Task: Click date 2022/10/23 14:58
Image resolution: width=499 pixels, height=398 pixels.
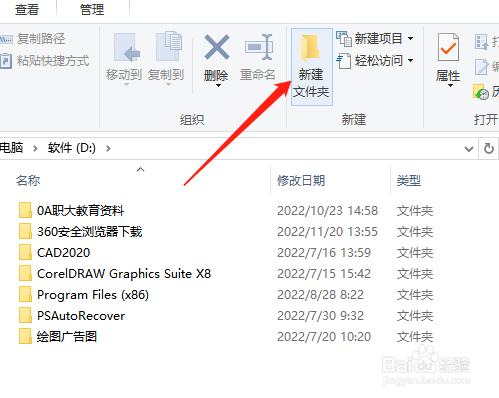Action: pos(327,211)
